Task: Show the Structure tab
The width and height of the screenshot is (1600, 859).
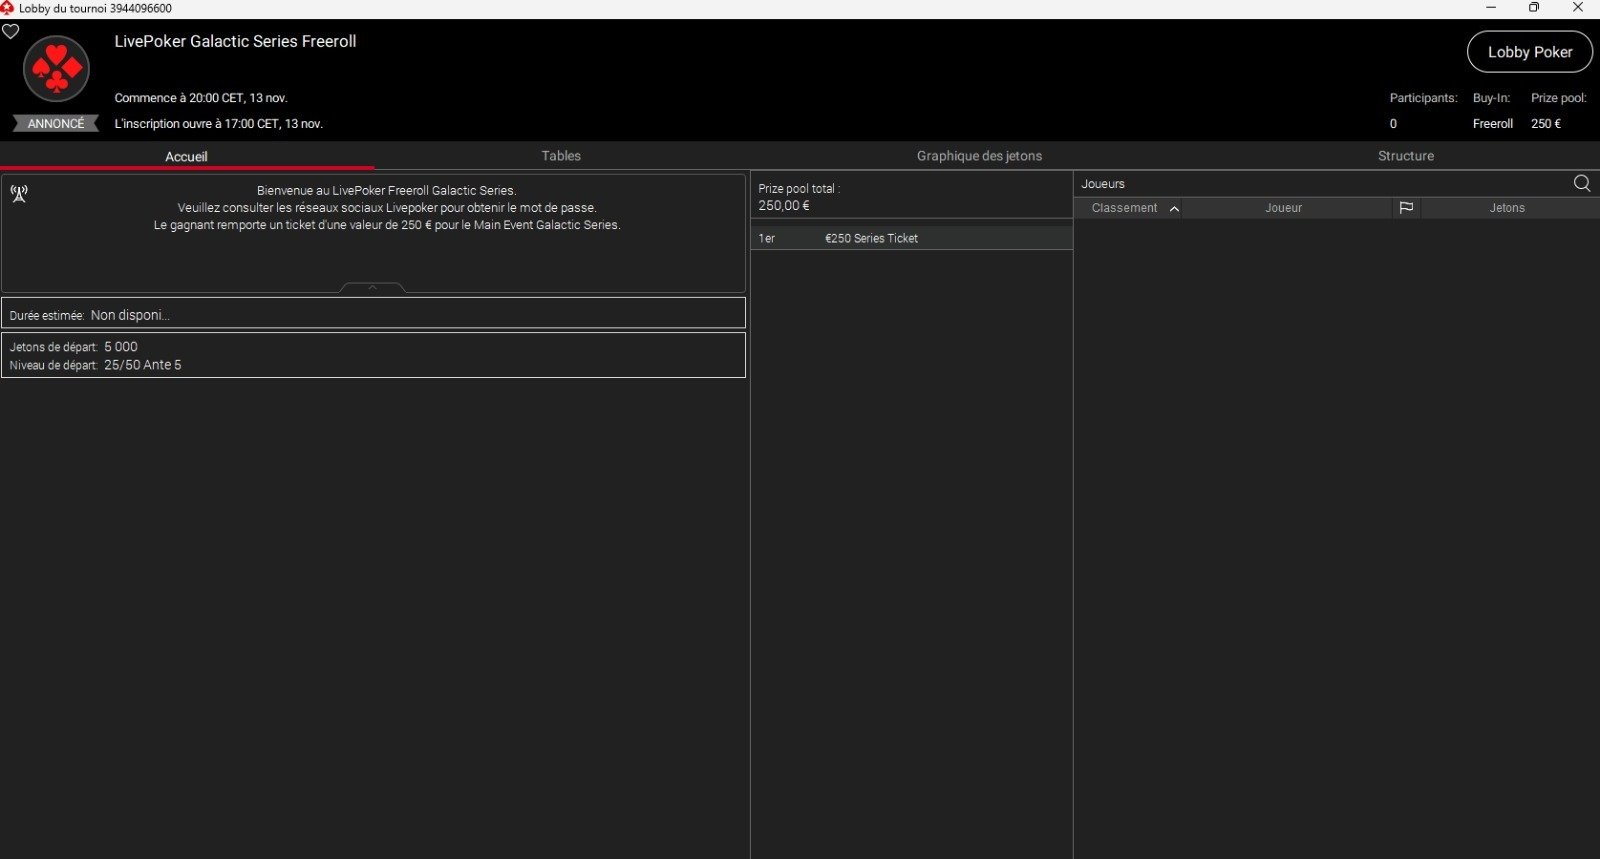Action: pyautogui.click(x=1405, y=156)
